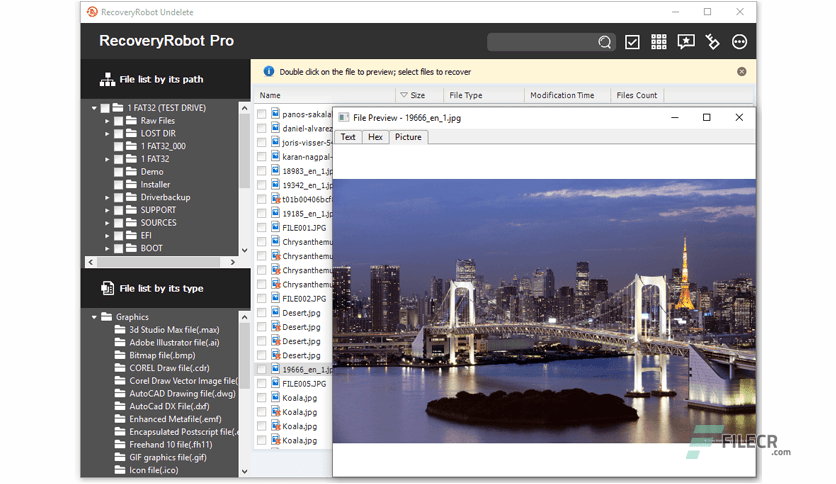The height and width of the screenshot is (484, 836).
Task: Click the GIF graphics file folder icon
Action: pos(120,457)
